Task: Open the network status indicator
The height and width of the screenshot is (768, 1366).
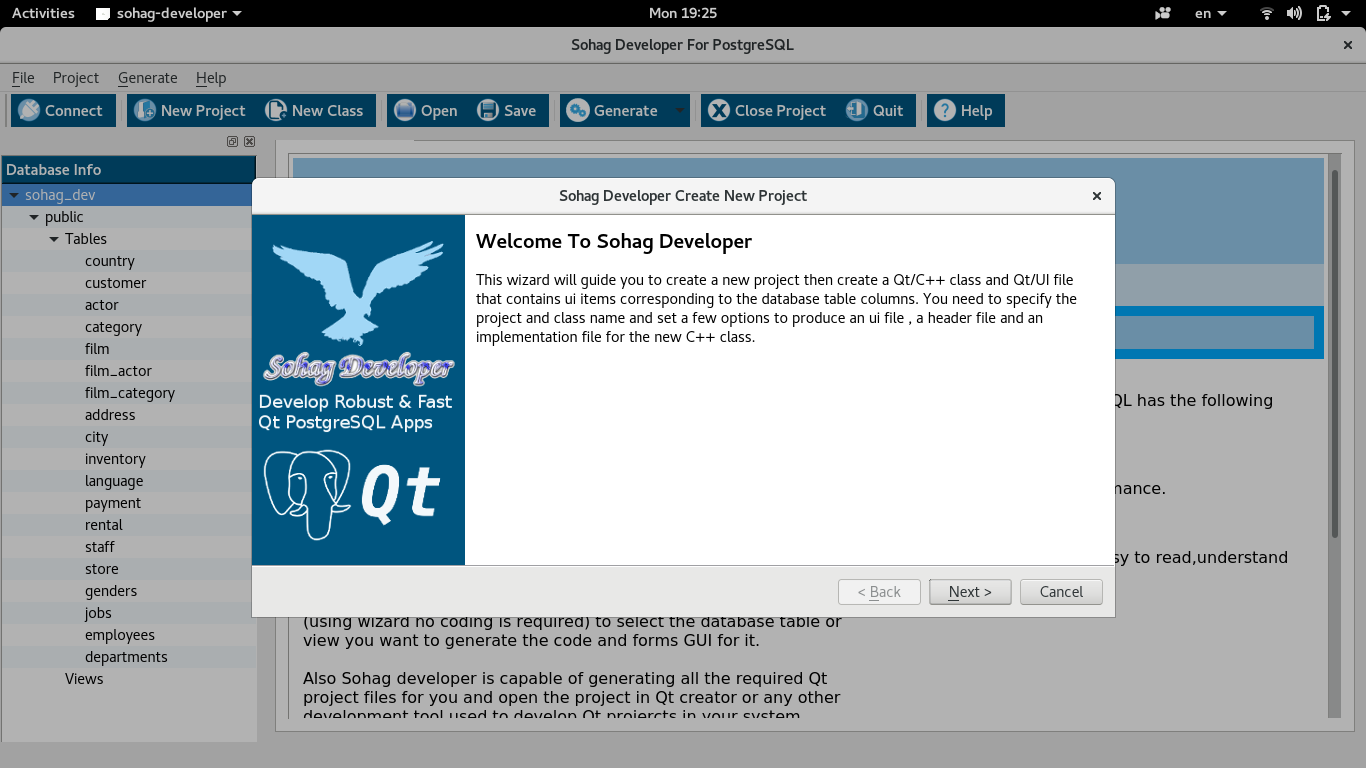Action: coord(1267,13)
